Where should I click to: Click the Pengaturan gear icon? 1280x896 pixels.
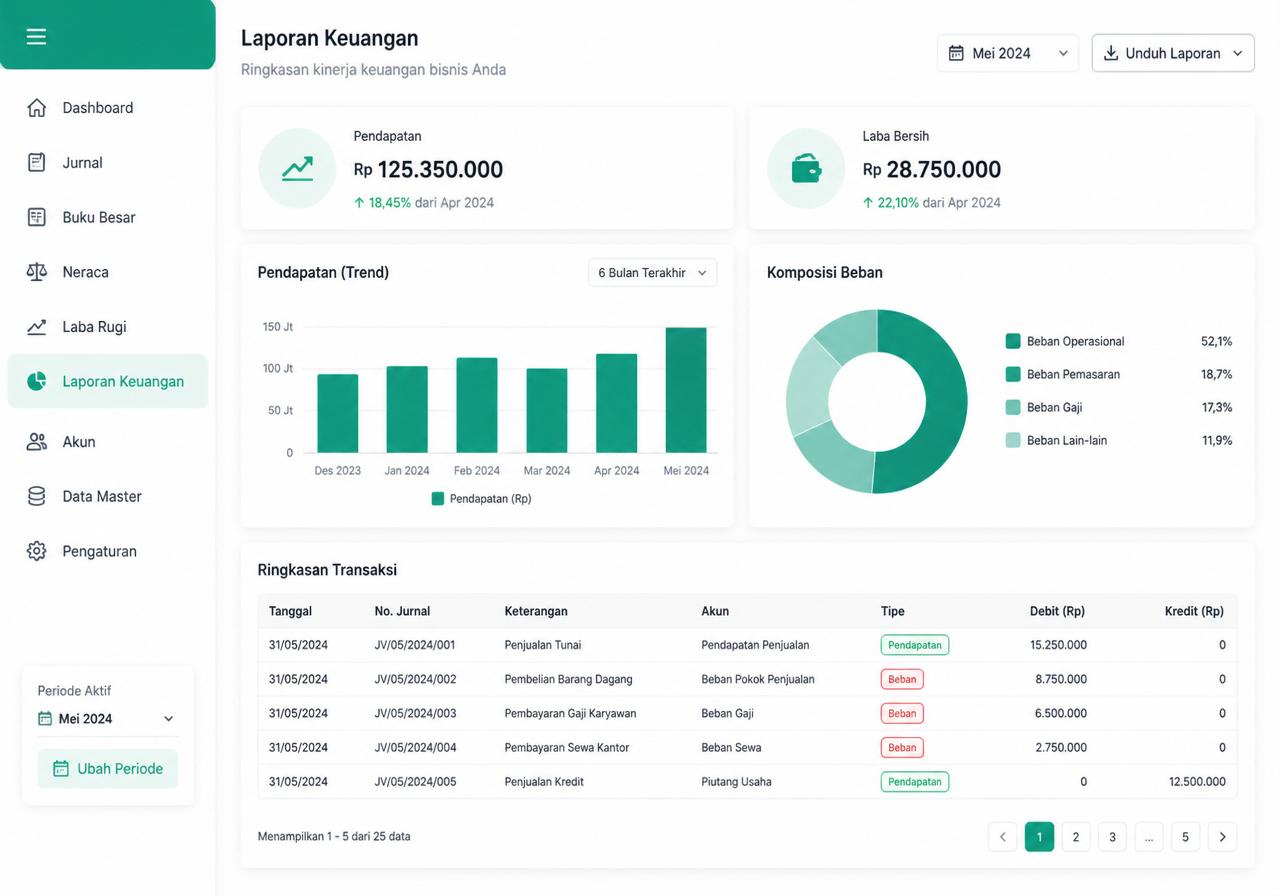coord(37,551)
